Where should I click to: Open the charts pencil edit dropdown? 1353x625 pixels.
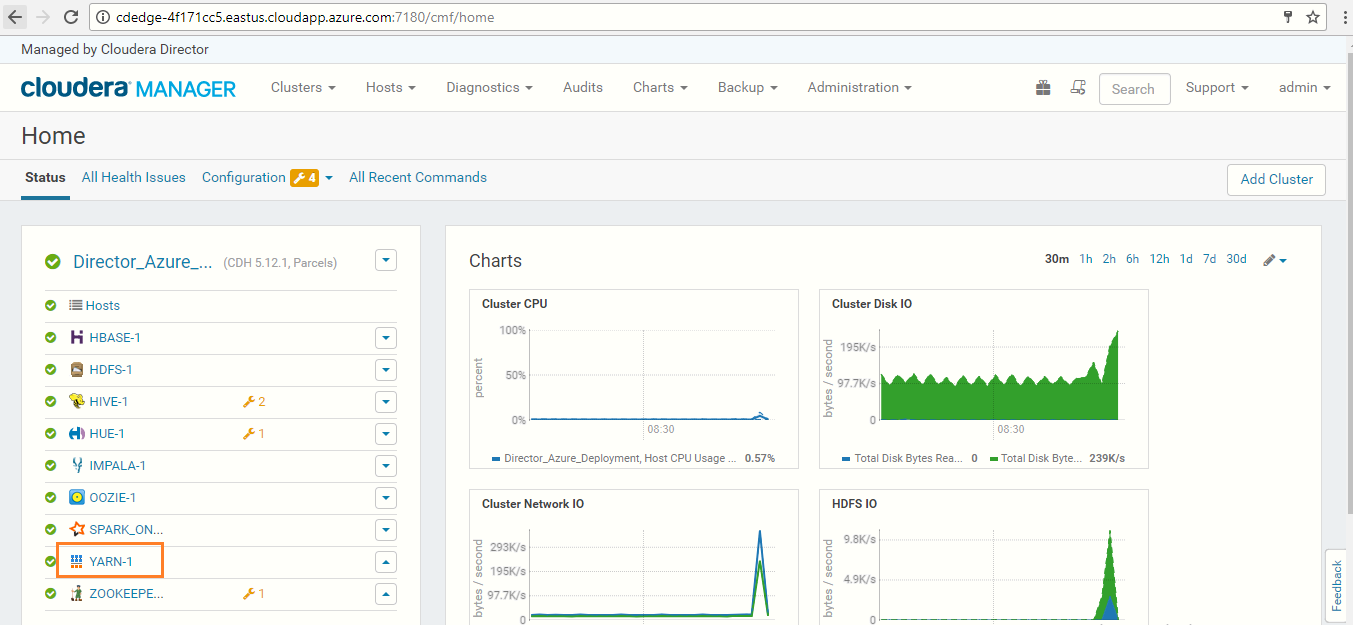(x=1274, y=260)
